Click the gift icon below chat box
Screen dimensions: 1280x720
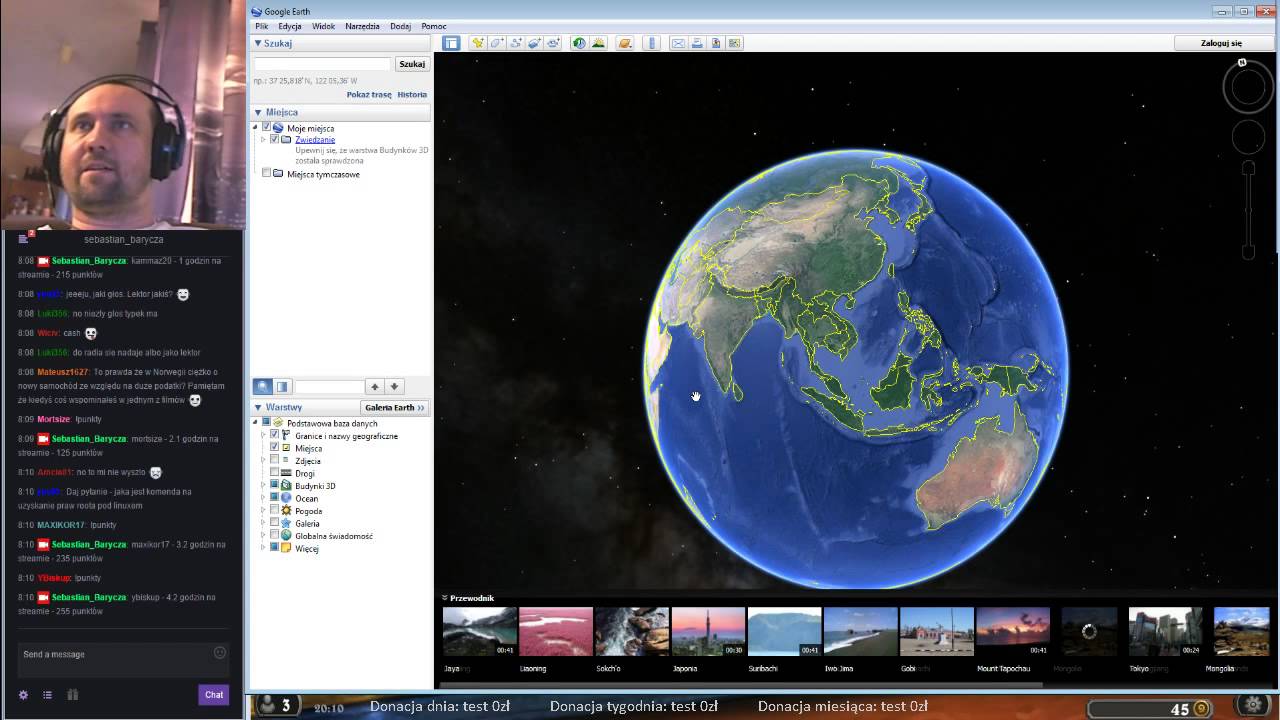72,694
